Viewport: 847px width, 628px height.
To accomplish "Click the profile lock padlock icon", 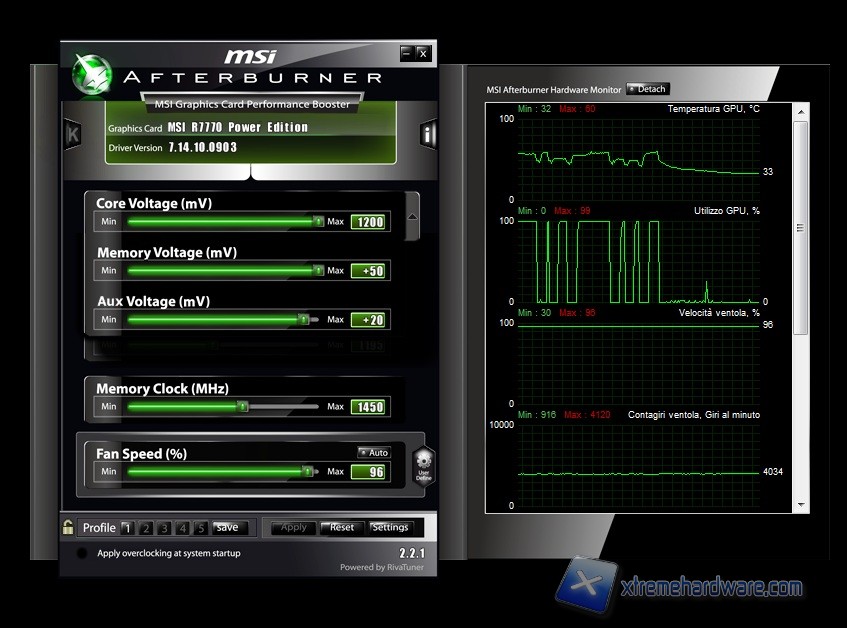I will (x=68, y=527).
